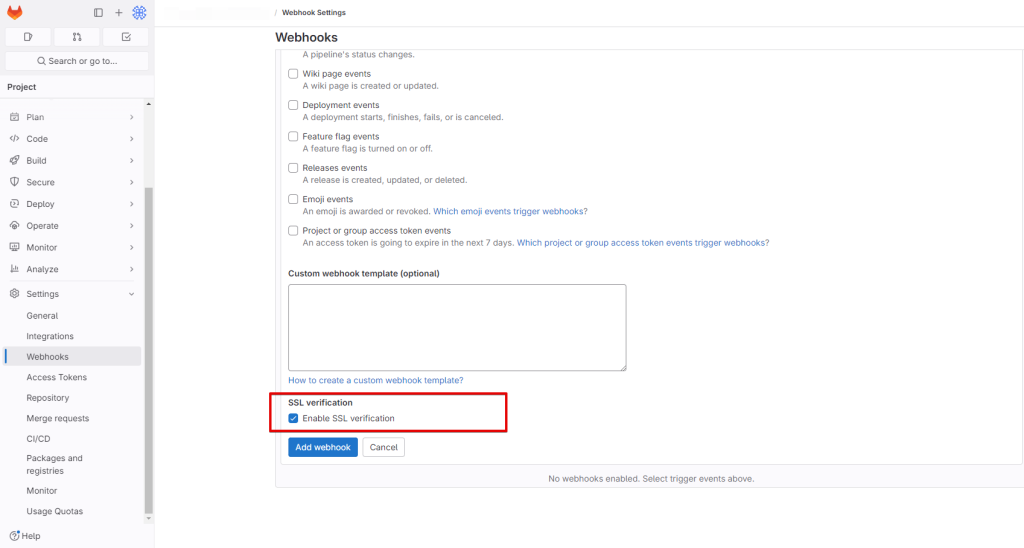
Task: Click the plus create-new icon
Action: coord(118,13)
